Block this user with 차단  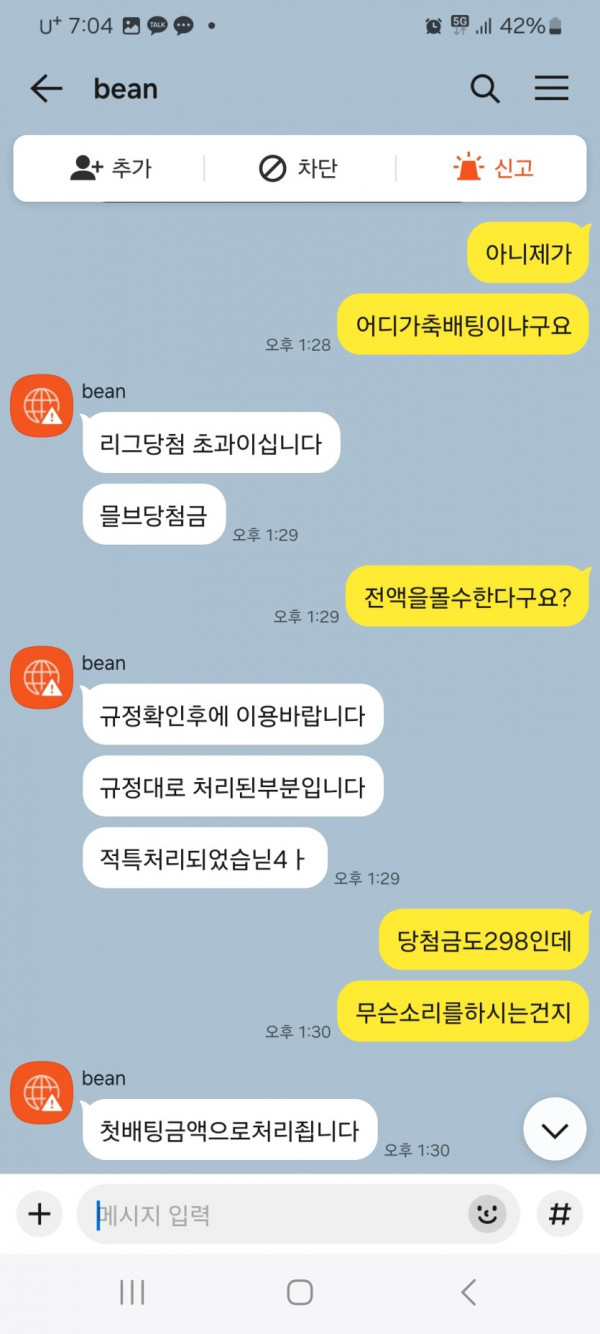click(298, 168)
